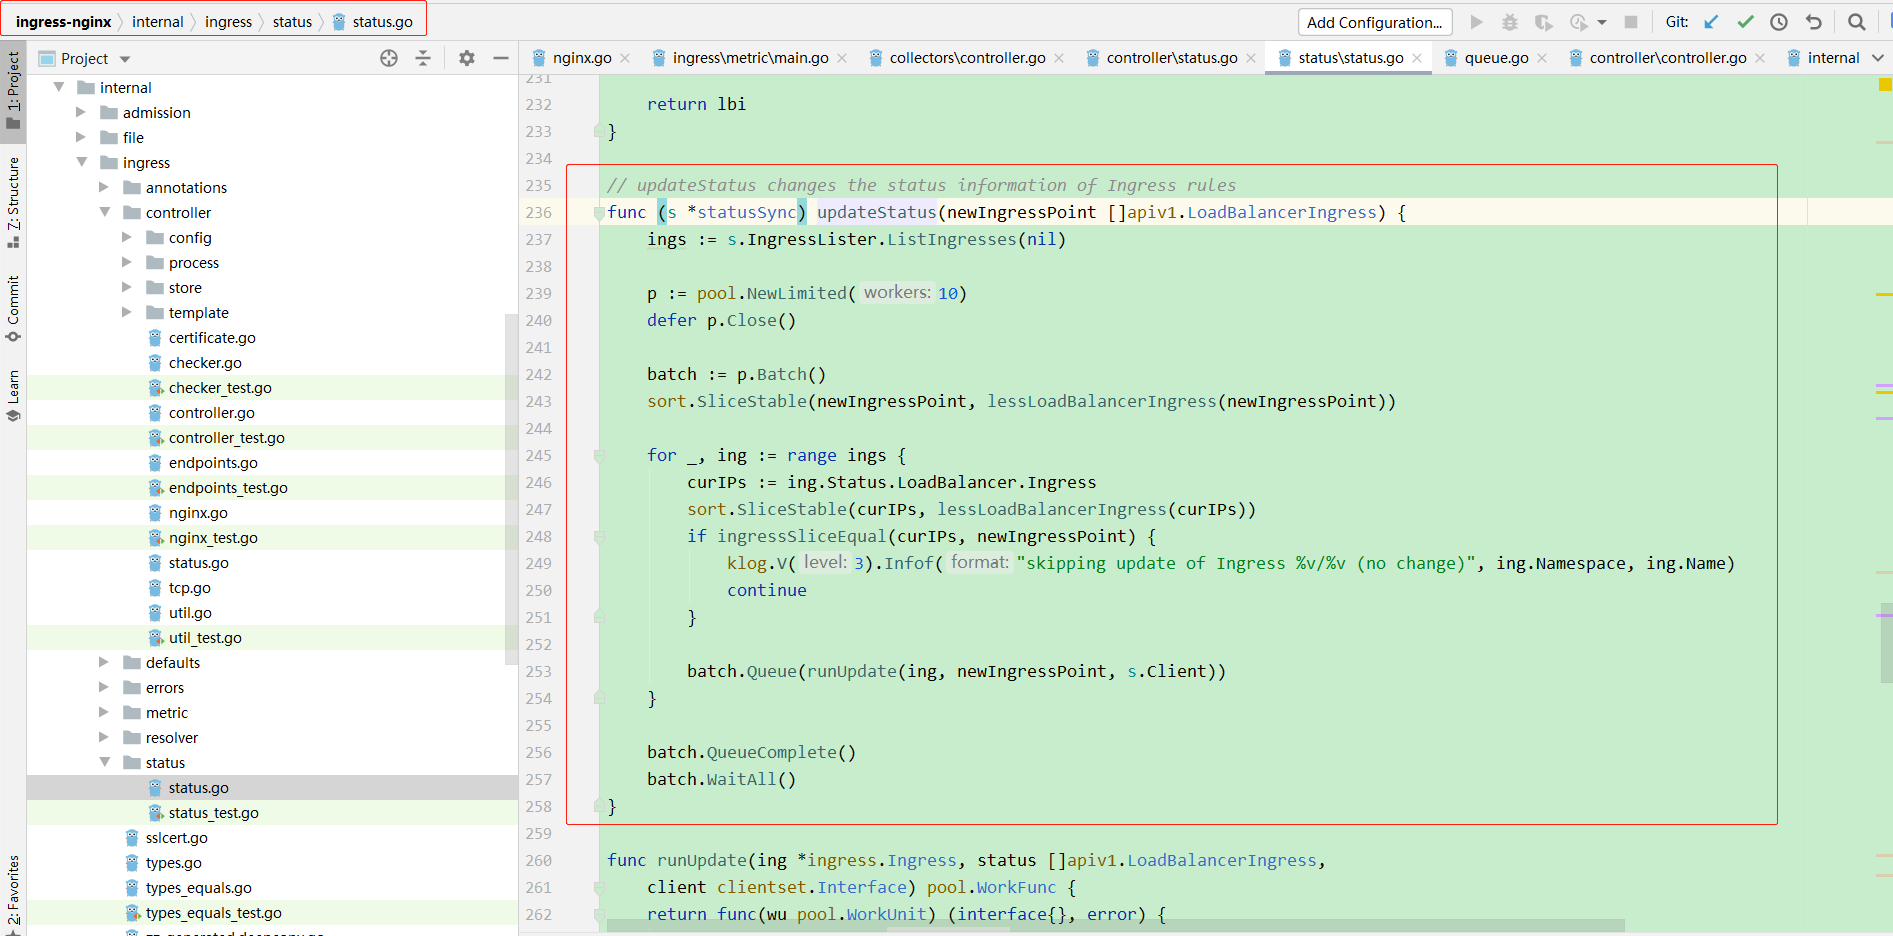Open Search Everywhere magnifier icon
The width and height of the screenshot is (1893, 936).
click(1857, 22)
